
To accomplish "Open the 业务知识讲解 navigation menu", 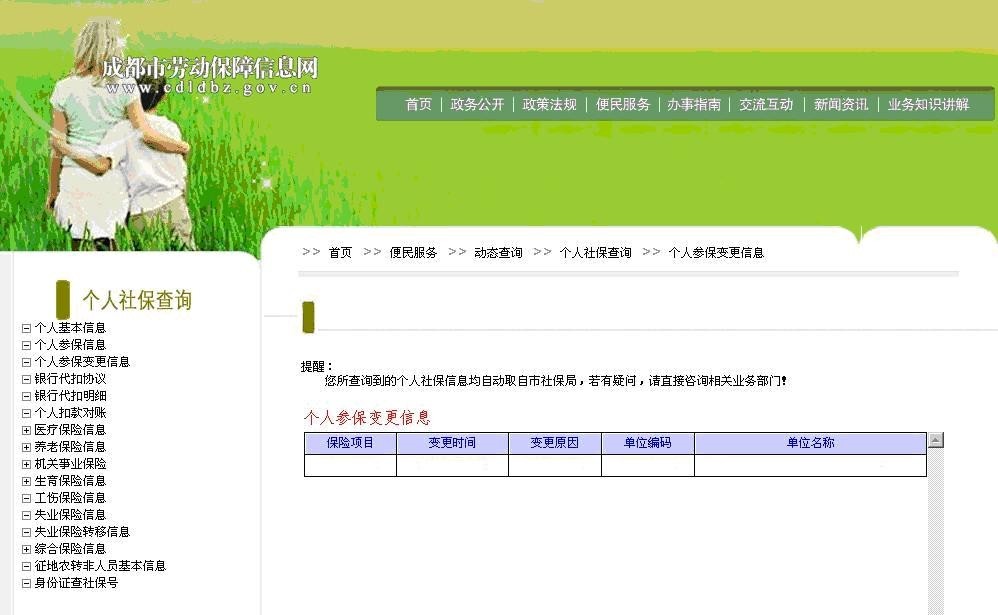I will [x=926, y=104].
